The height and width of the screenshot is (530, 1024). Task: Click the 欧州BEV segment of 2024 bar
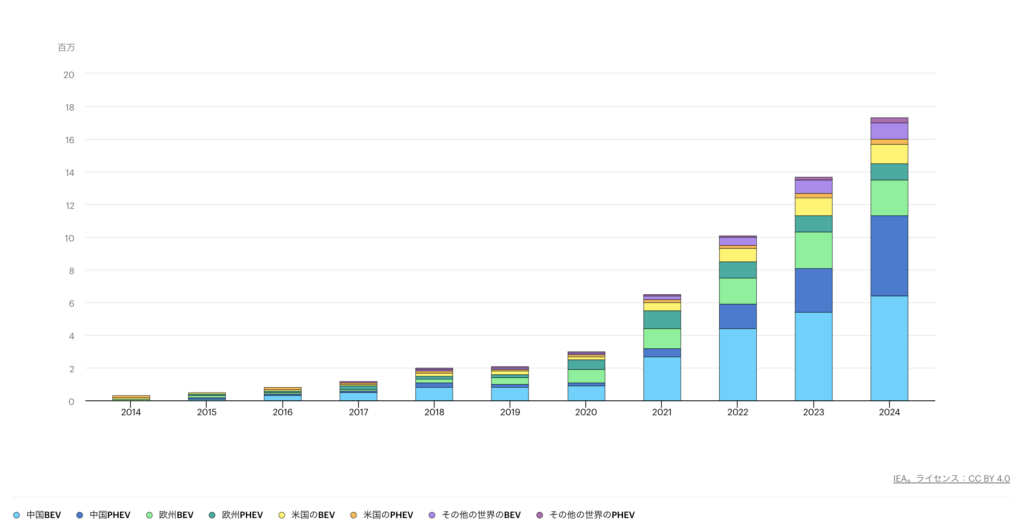pyautogui.click(x=889, y=198)
